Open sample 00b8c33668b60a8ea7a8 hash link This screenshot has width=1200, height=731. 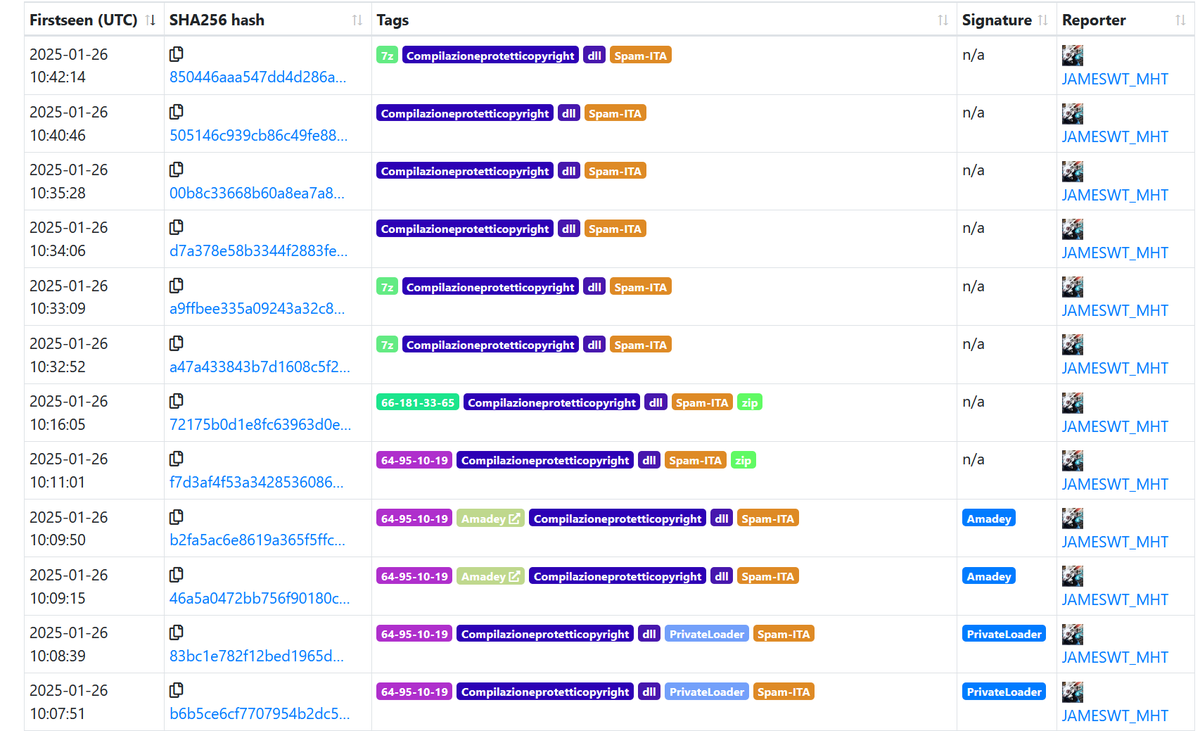(x=257, y=194)
